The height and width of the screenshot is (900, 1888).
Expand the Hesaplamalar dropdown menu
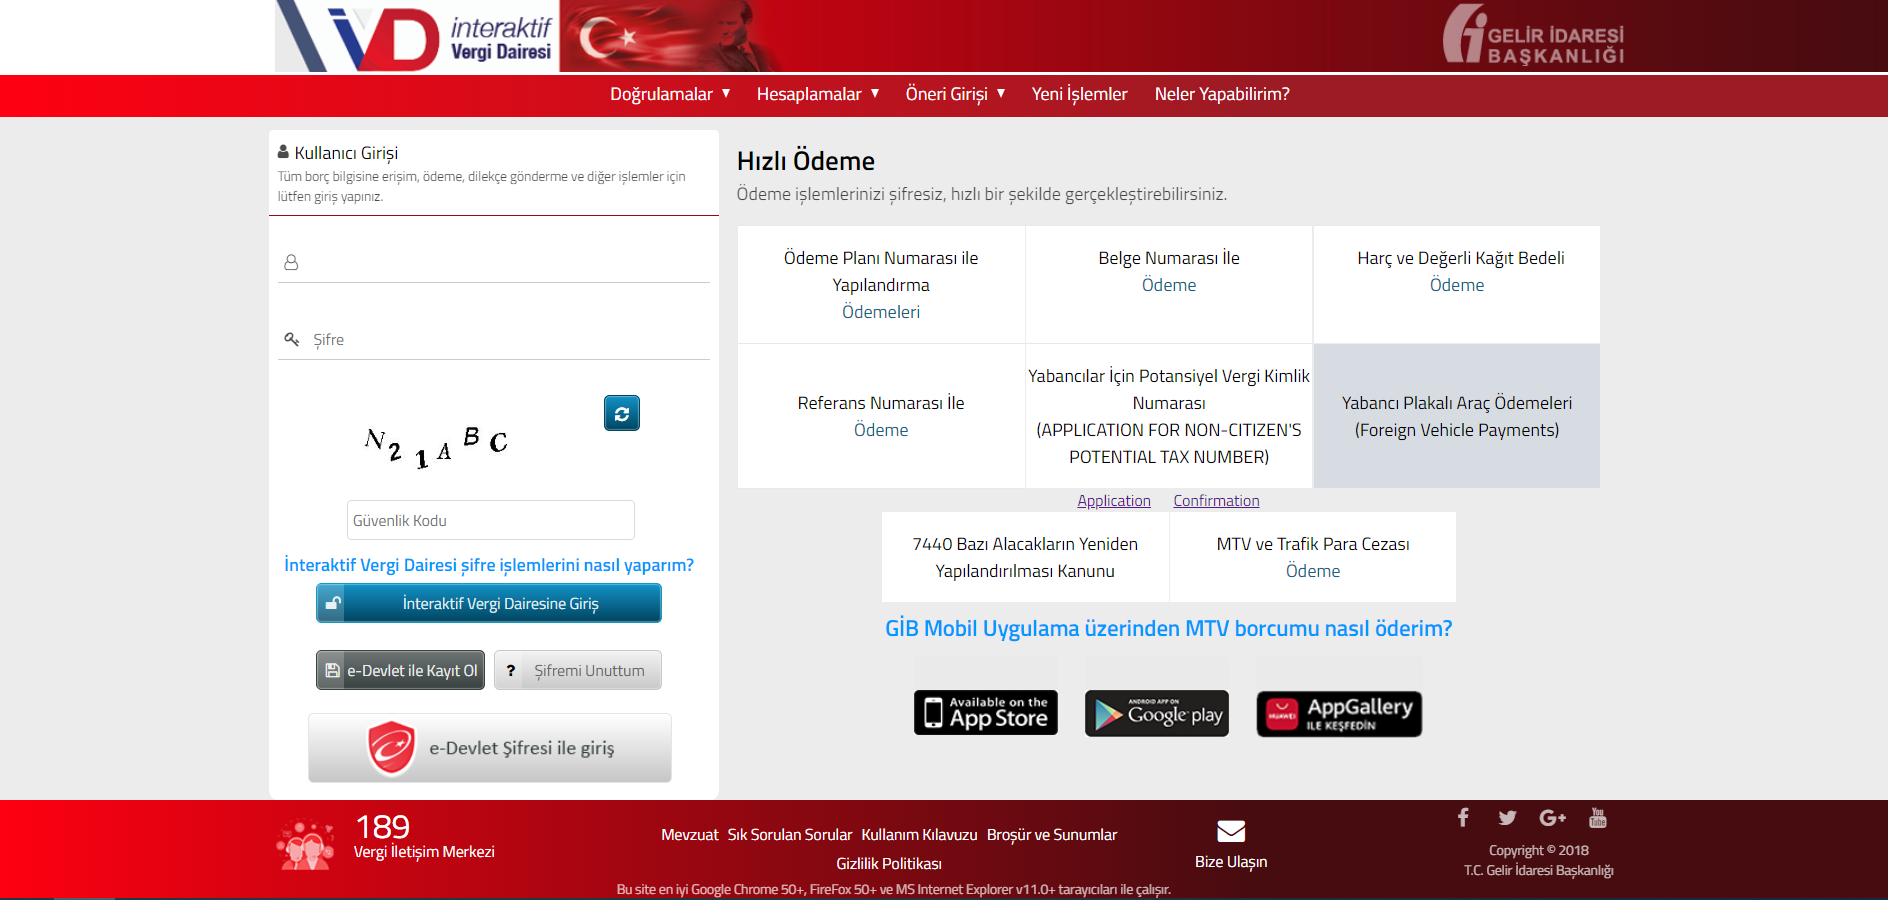tap(817, 94)
